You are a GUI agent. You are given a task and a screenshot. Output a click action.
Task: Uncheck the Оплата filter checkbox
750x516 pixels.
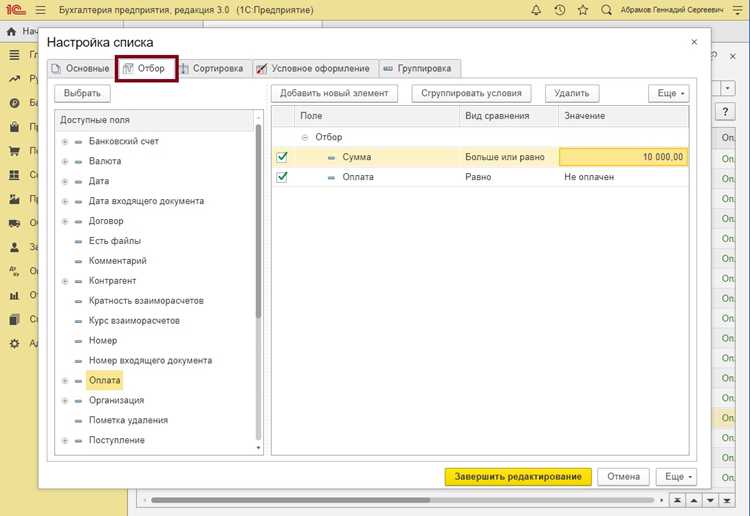[x=282, y=177]
